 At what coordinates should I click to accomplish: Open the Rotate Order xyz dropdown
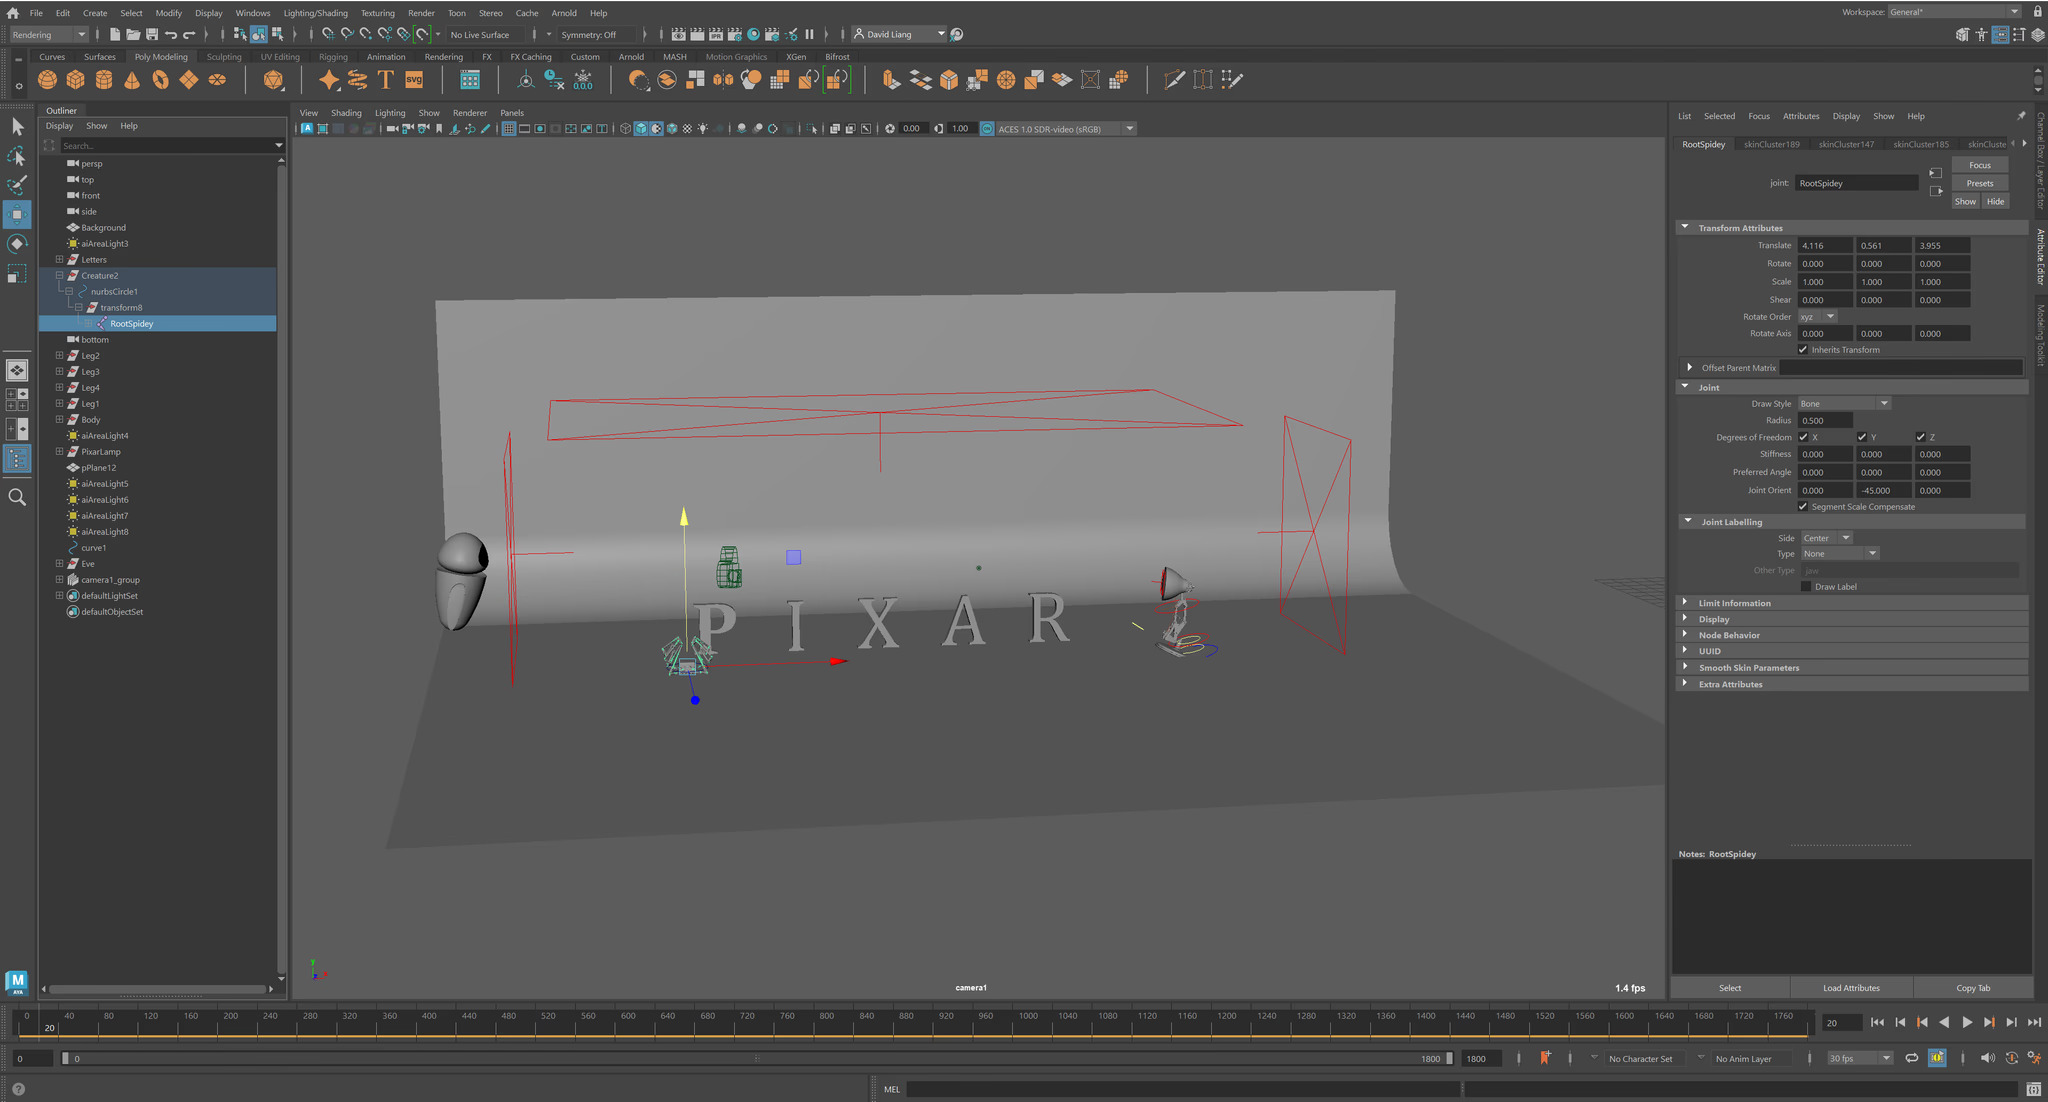pos(1817,317)
